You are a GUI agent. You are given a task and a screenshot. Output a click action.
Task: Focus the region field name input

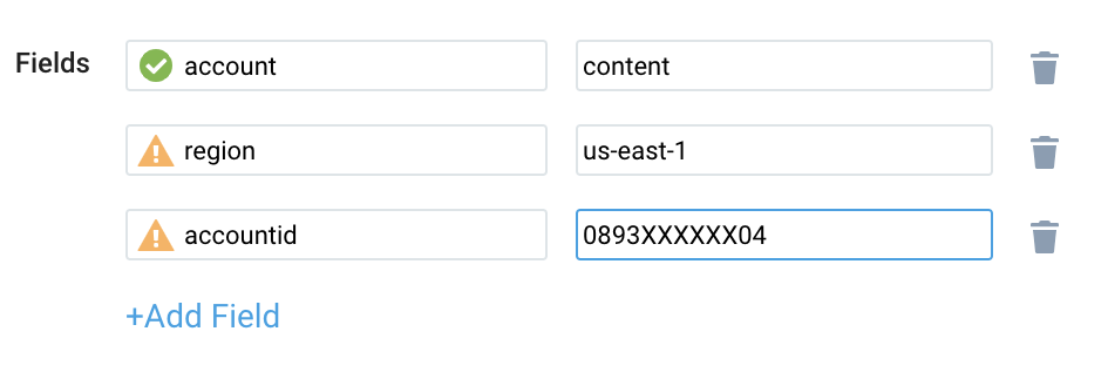(x=336, y=150)
